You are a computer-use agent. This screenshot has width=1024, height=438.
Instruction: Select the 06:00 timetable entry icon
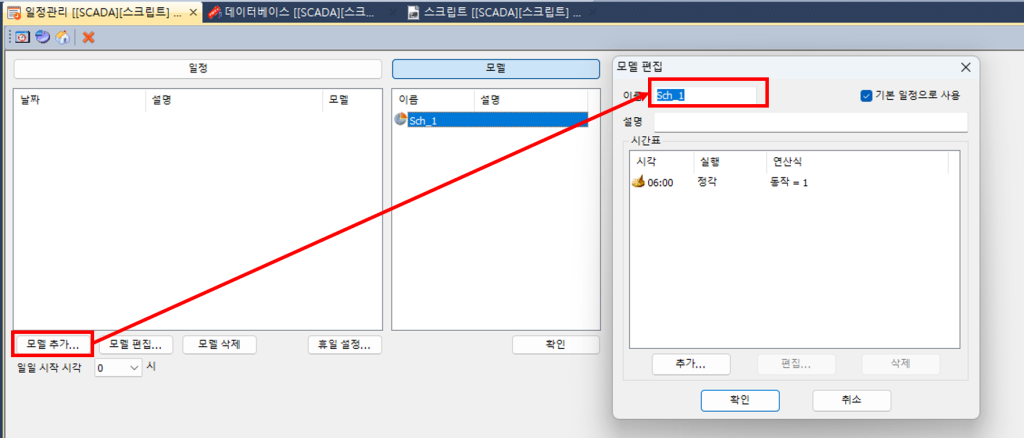tap(638, 183)
